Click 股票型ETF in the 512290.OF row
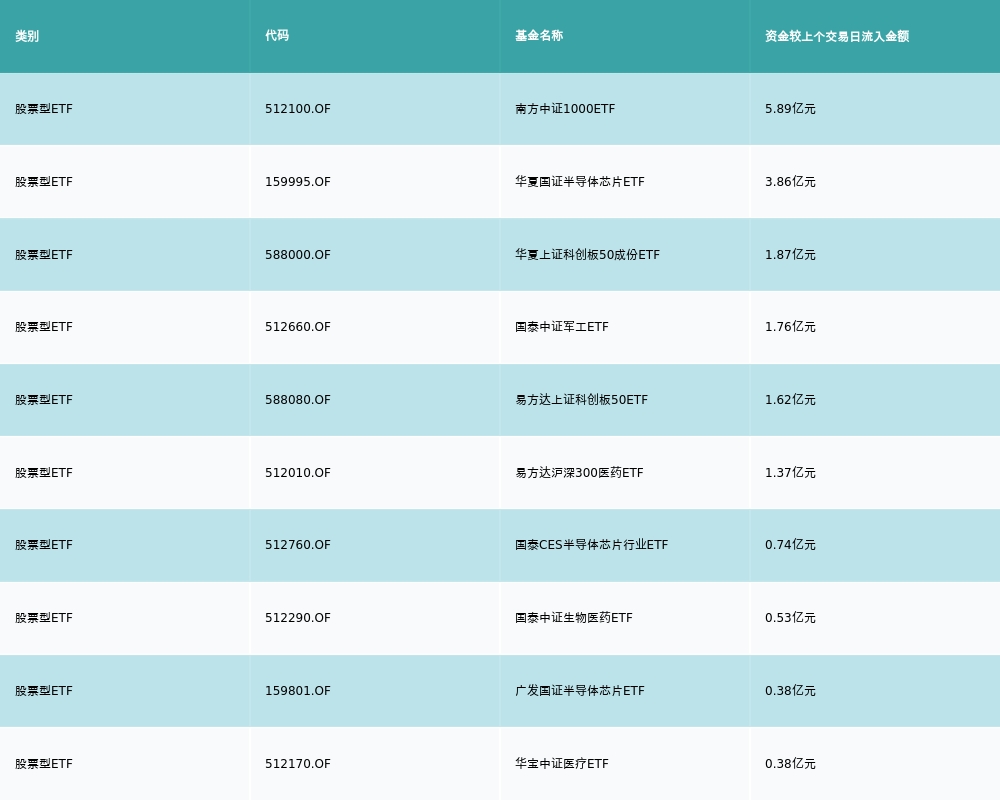The width and height of the screenshot is (1000, 800). [44, 618]
